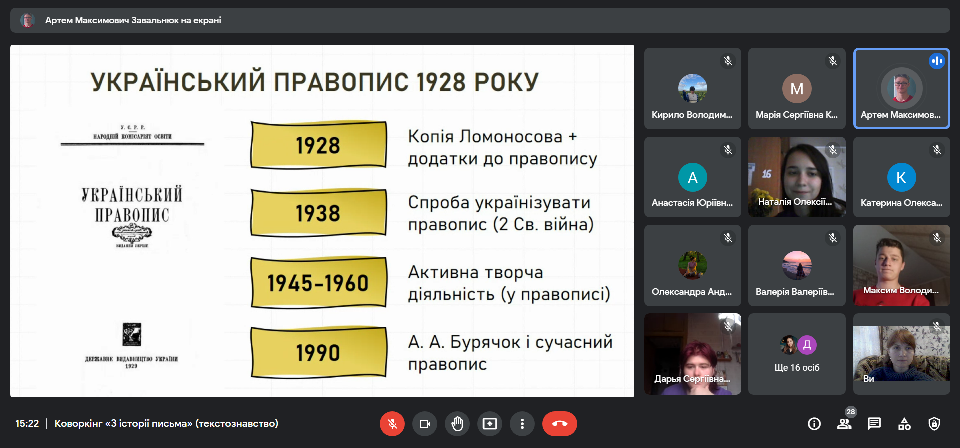Viewport: 960px width, 448px height.
Task: Open host controls lock icon
Action: coord(934,424)
